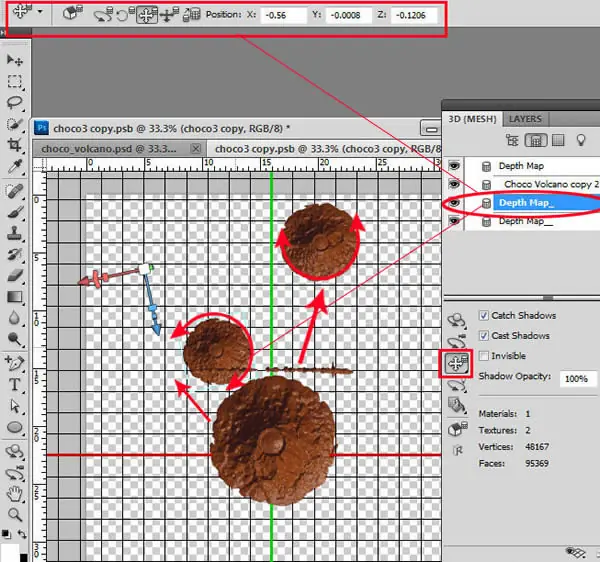The height and width of the screenshot is (562, 600).
Task: Toggle the Catch Shadows checkbox
Action: (484, 316)
